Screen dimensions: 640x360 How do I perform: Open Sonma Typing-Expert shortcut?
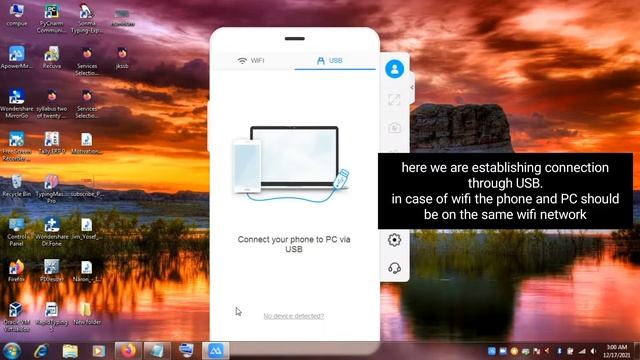87,18
